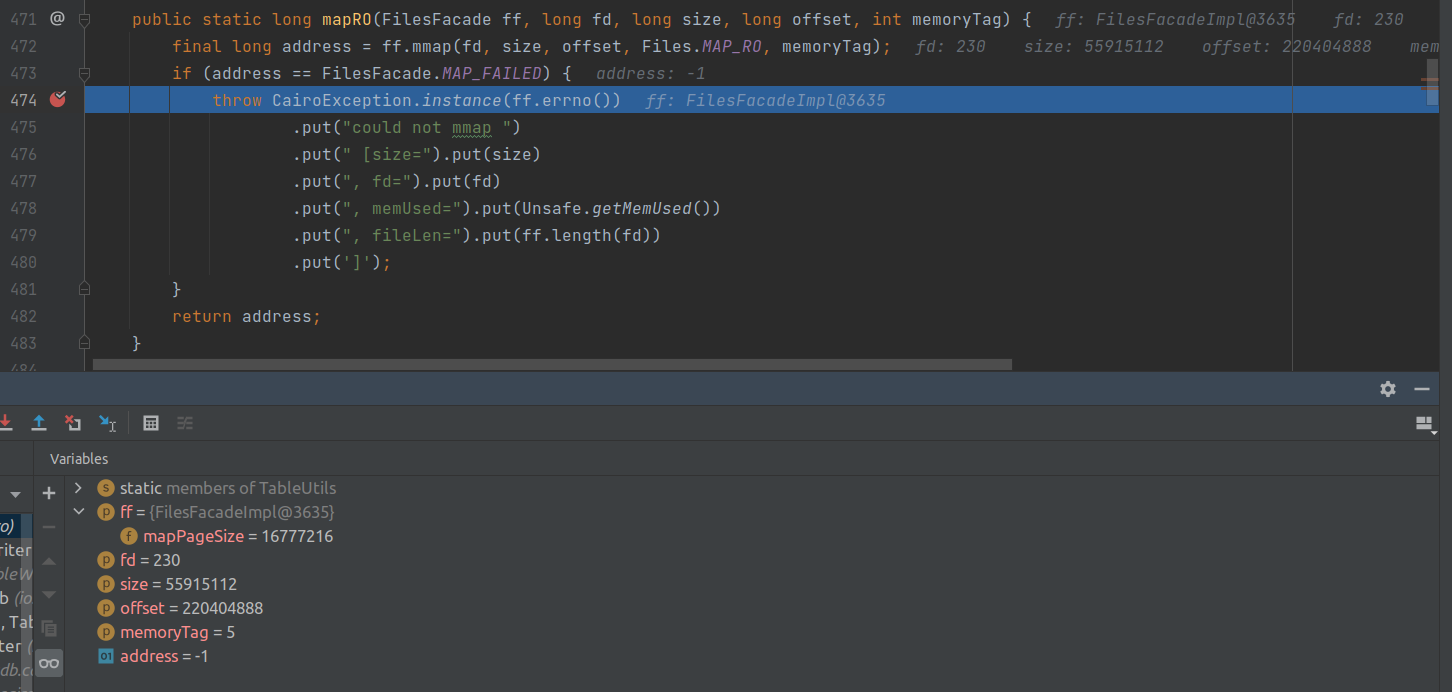Add a new watch with the plus icon

pyautogui.click(x=48, y=492)
